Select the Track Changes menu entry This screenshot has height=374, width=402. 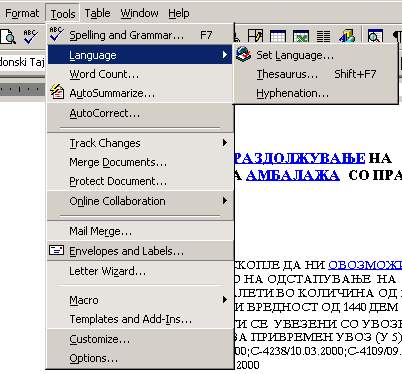(x=140, y=143)
